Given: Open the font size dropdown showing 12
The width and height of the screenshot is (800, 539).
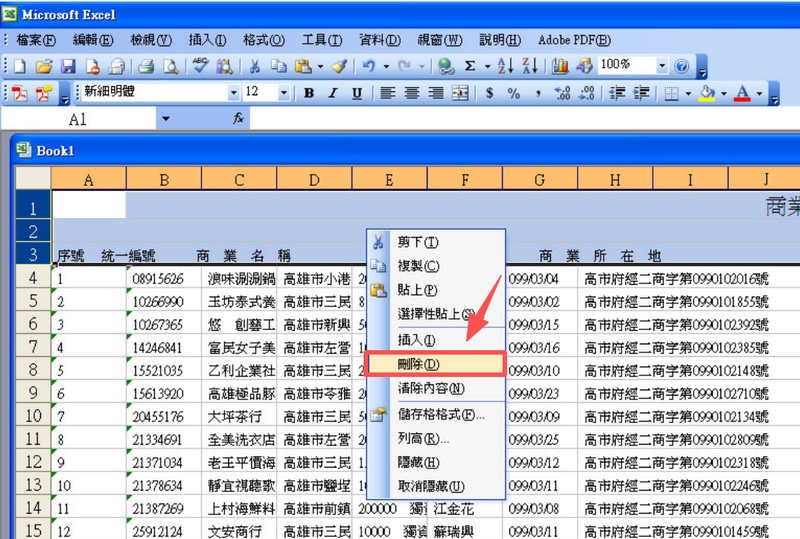Looking at the screenshot, I should pyautogui.click(x=284, y=93).
